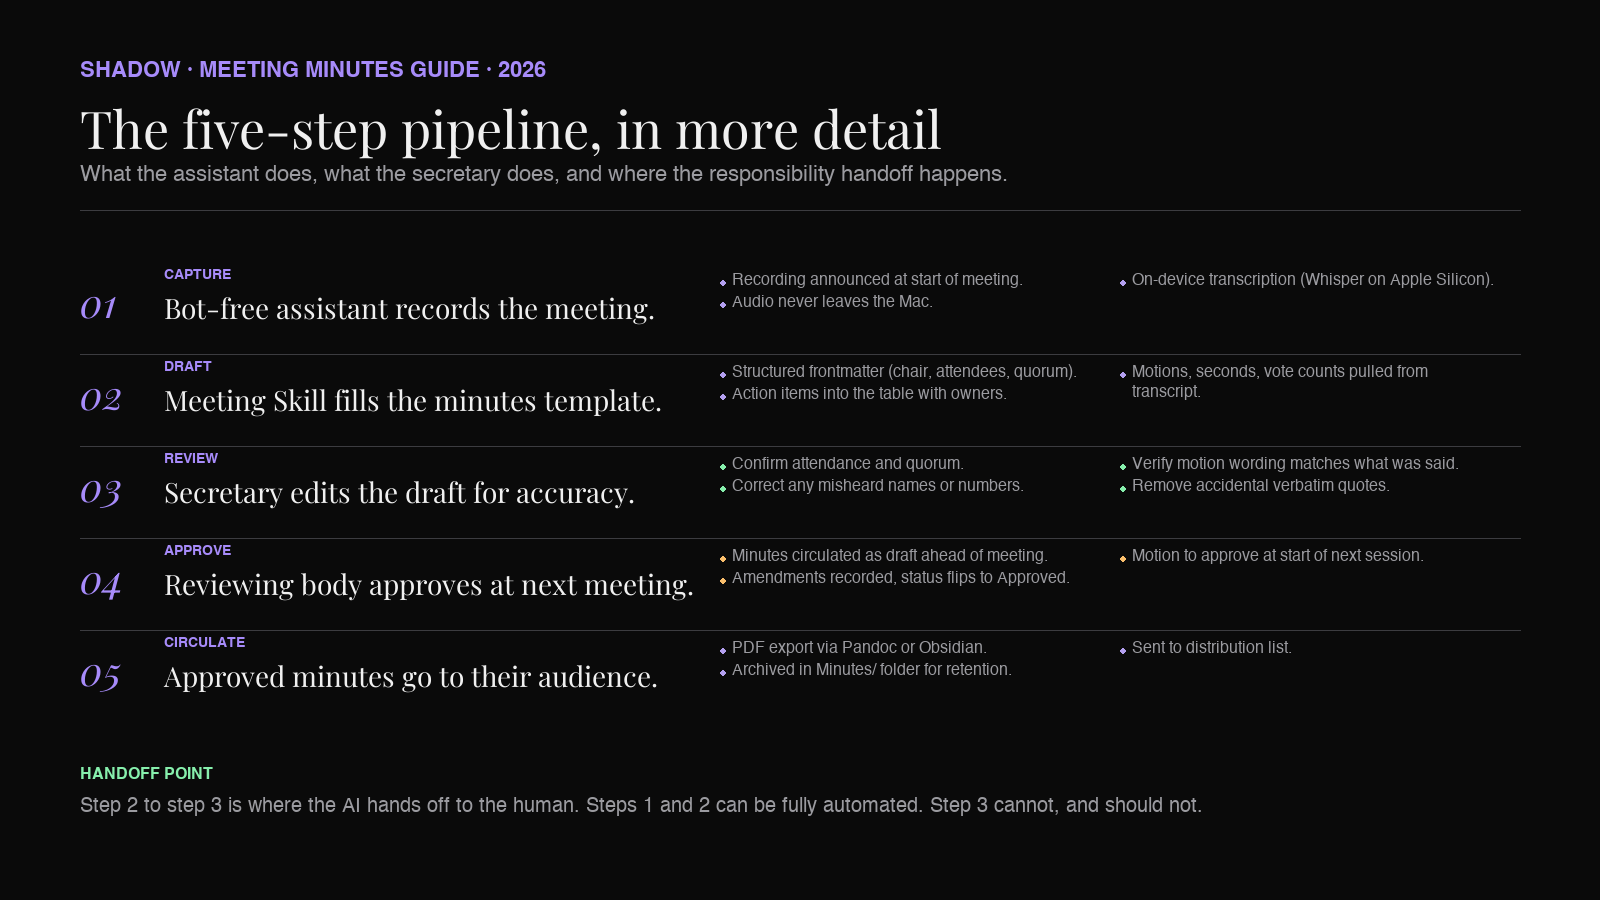Select 'Approved minutes go to their audience.'
This screenshot has width=1600, height=900.
coord(410,677)
